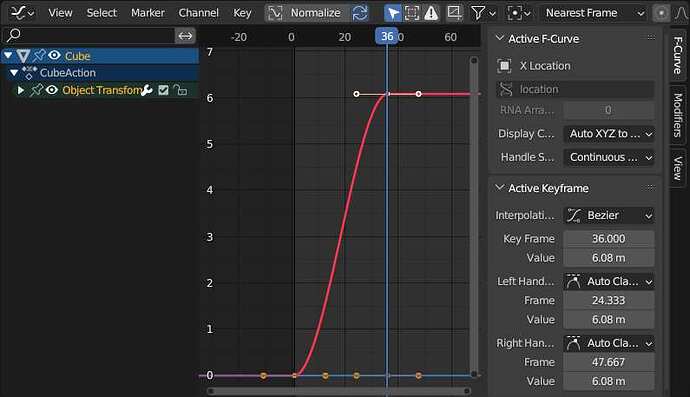Collapse the CubeAction row
Image resolution: width=690 pixels, height=397 pixels.
pos(14,72)
